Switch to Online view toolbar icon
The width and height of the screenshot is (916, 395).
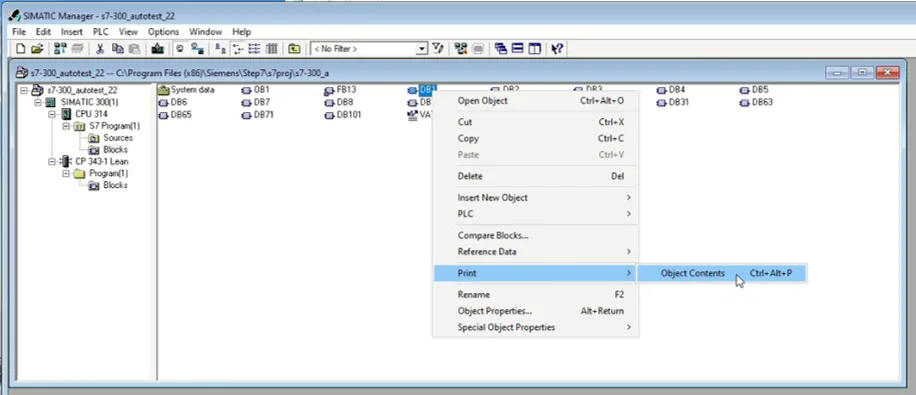(197, 48)
